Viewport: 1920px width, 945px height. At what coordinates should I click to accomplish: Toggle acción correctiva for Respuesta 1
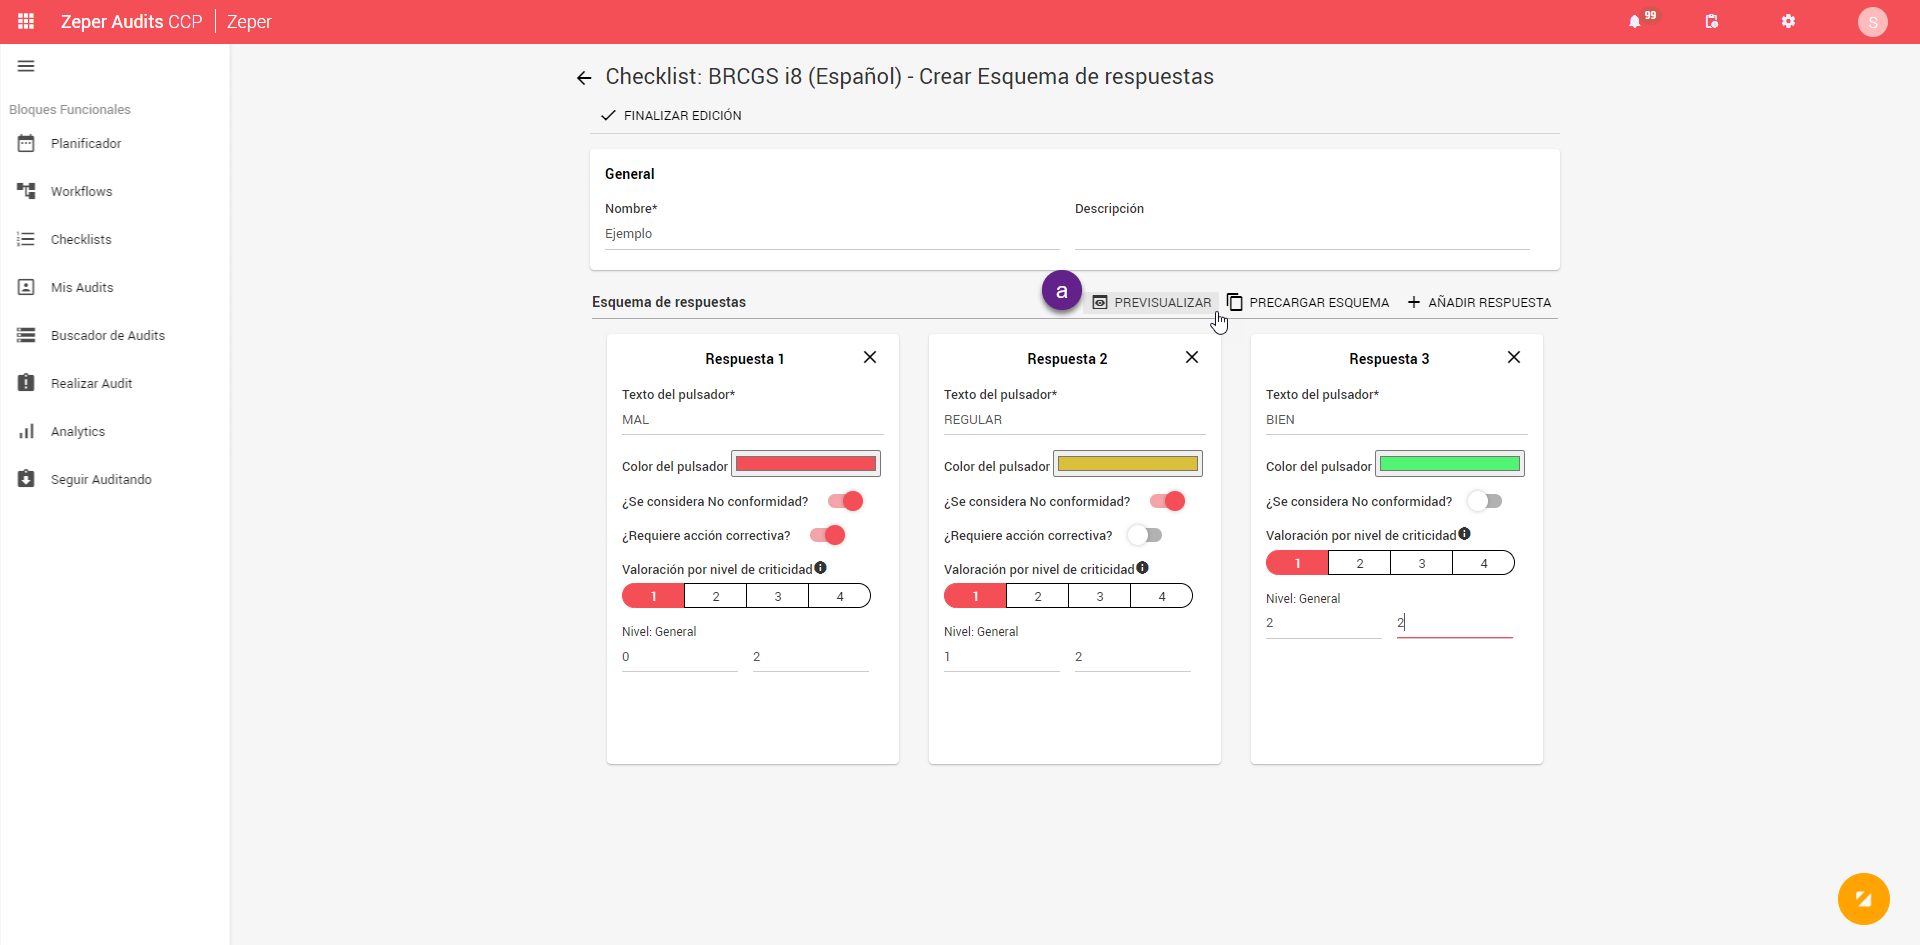tap(828, 535)
